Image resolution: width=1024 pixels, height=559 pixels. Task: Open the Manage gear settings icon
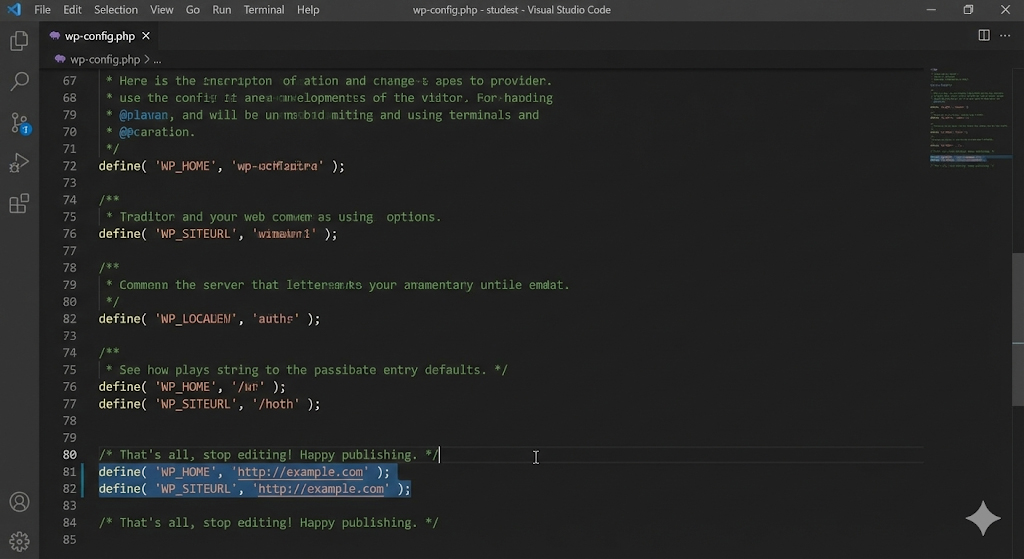20,541
